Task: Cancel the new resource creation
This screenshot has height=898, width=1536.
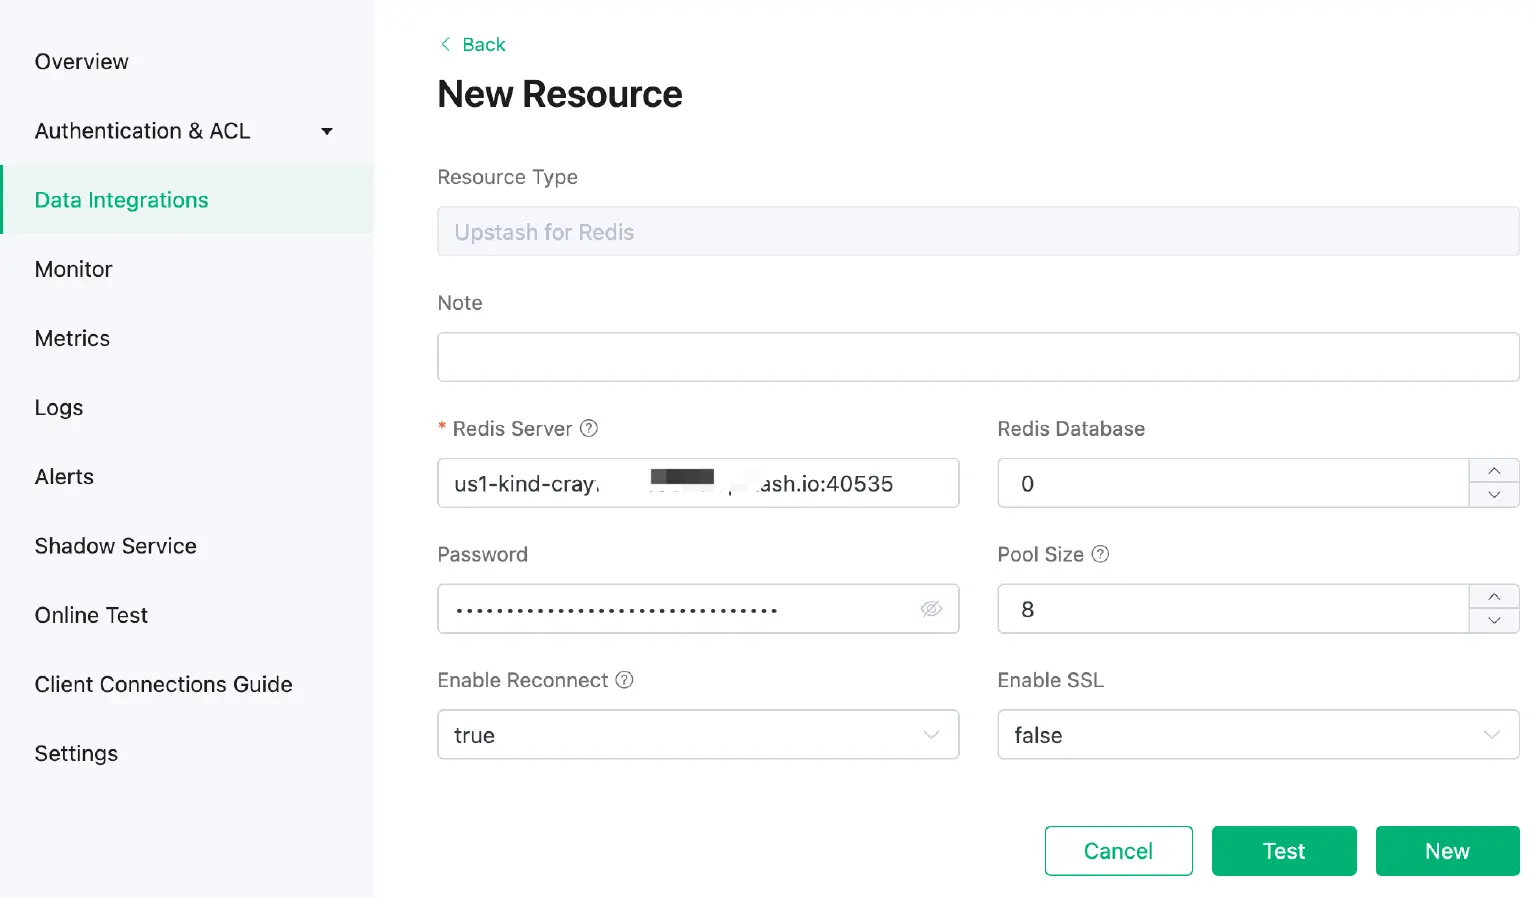Action: (x=1118, y=850)
